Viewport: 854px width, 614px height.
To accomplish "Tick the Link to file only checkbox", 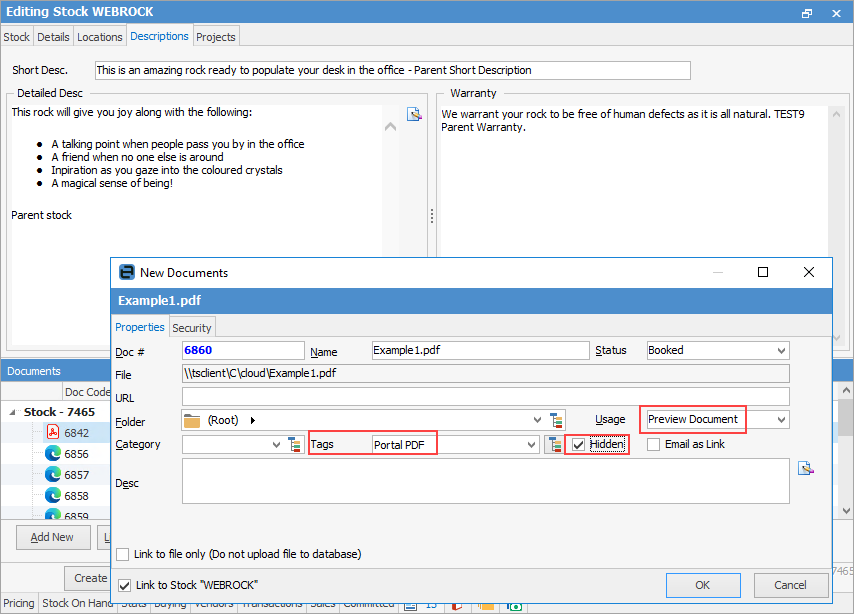I will pyautogui.click(x=123, y=554).
